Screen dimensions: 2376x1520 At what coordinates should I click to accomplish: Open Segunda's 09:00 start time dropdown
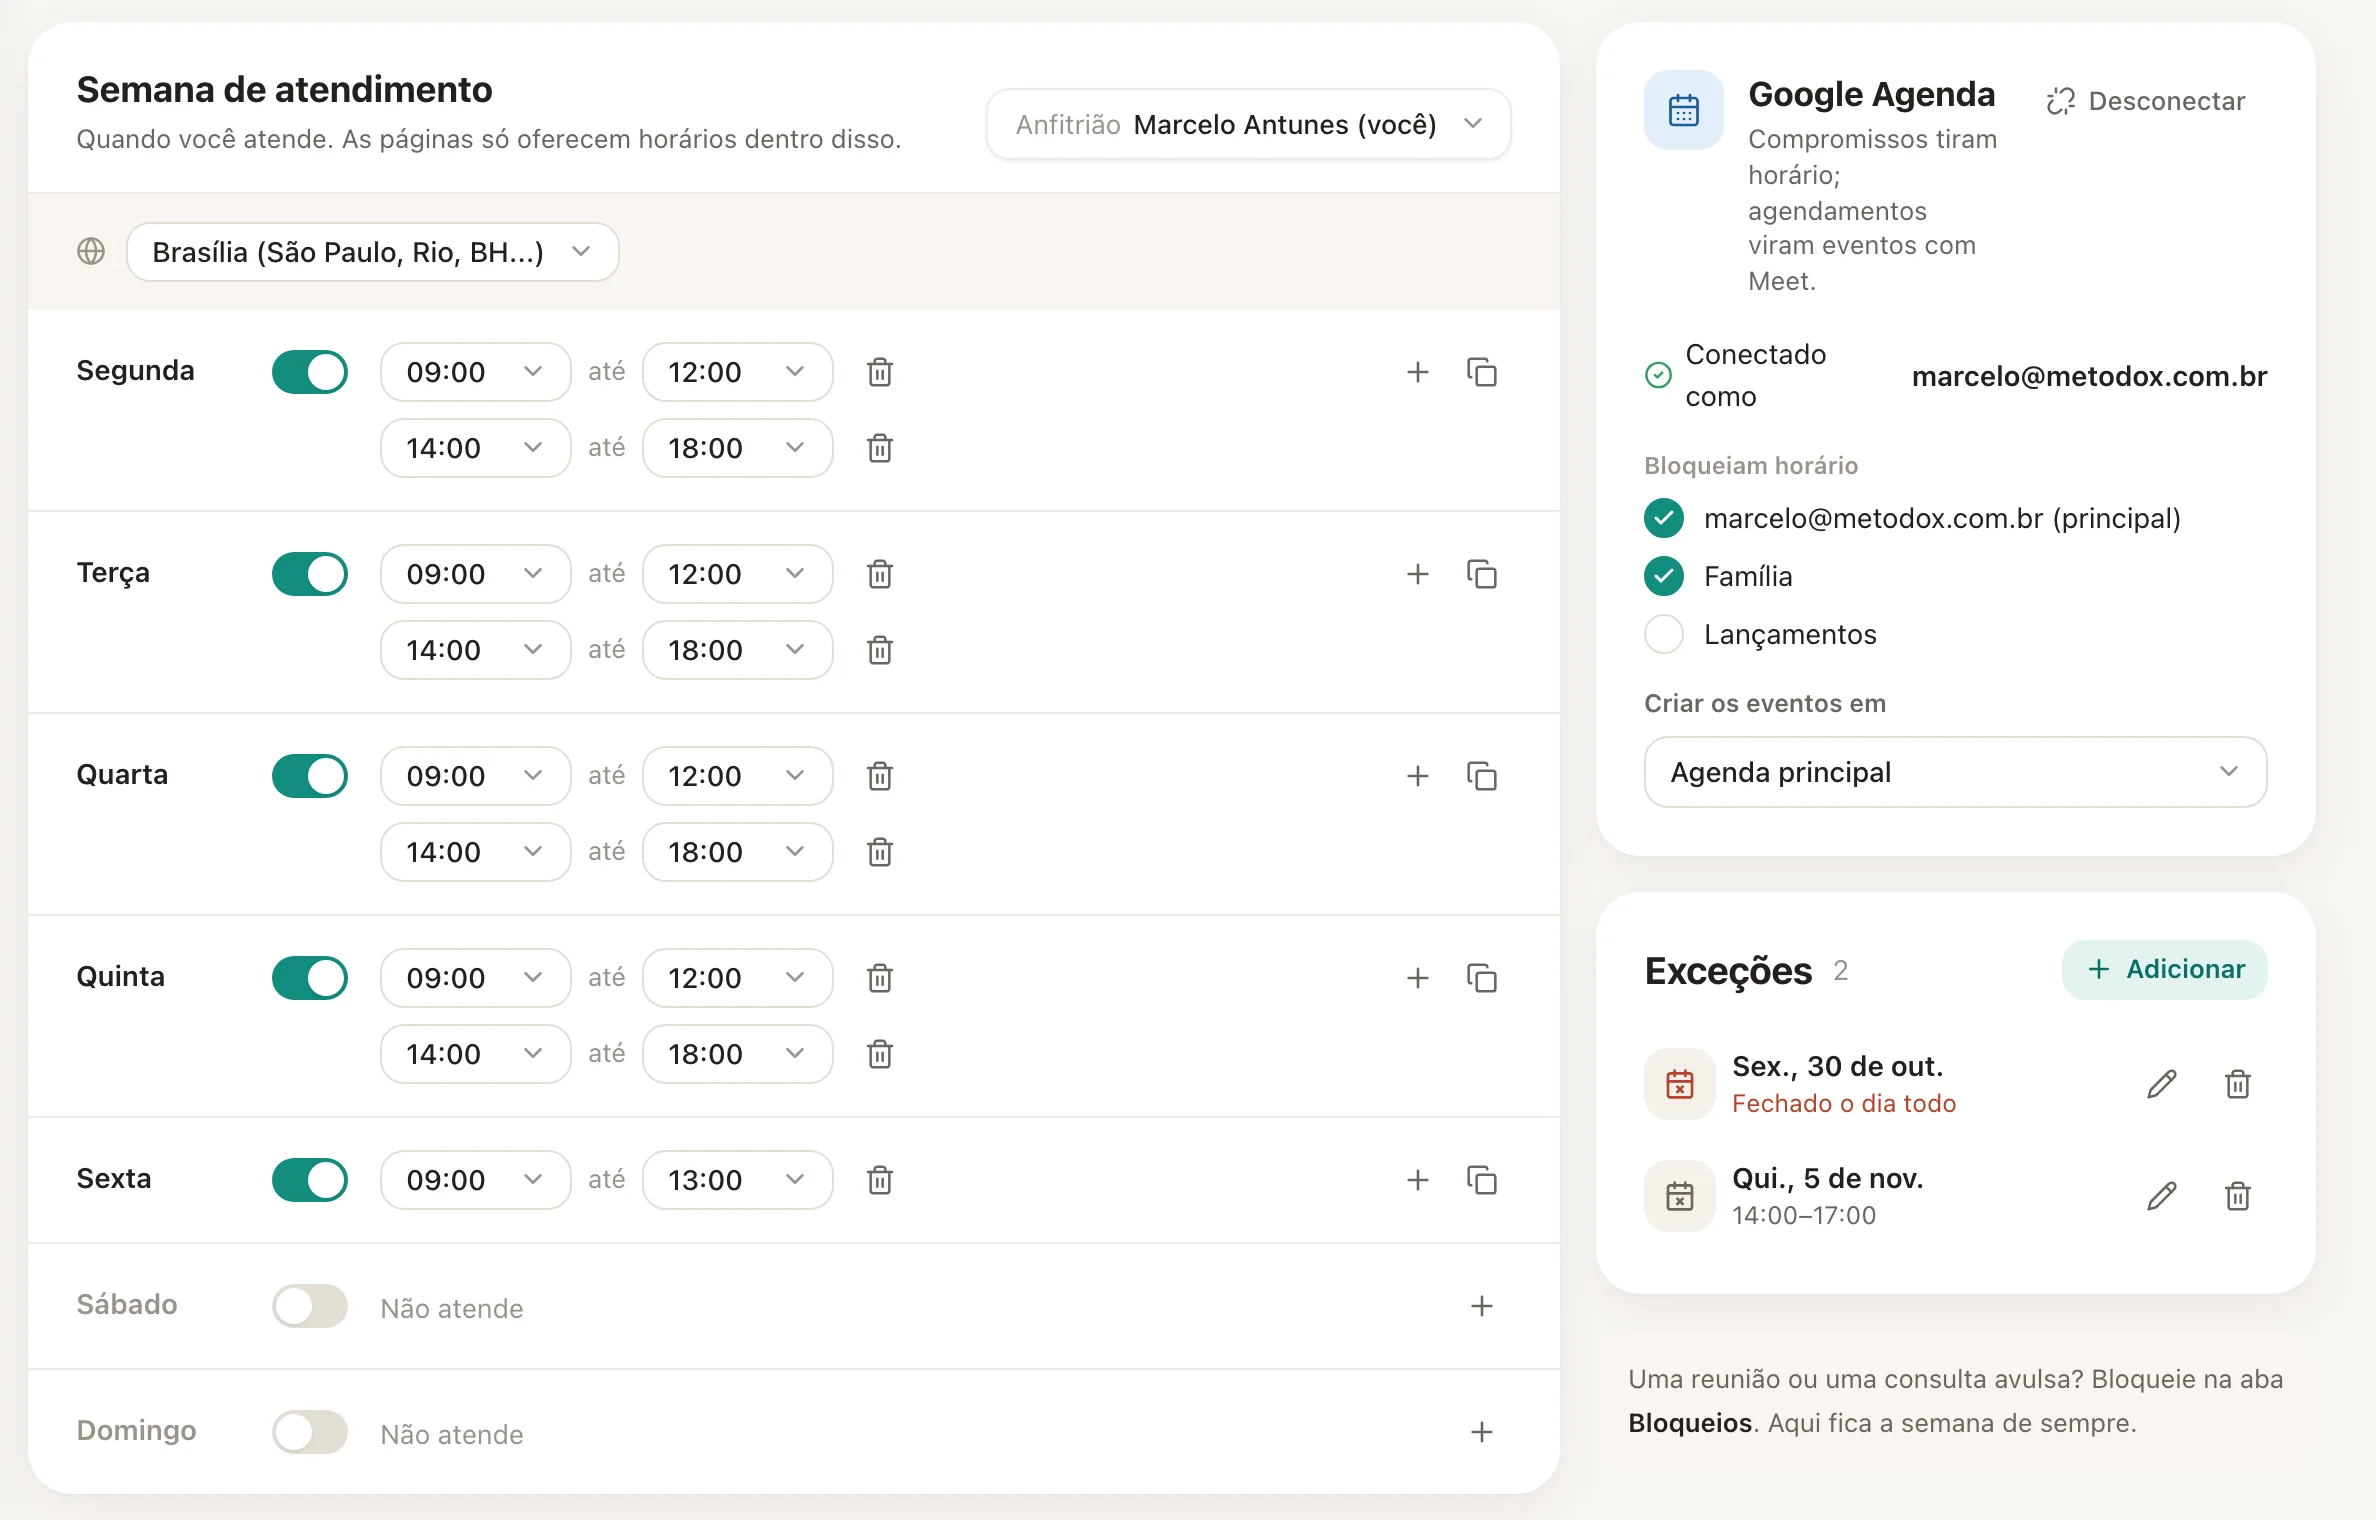point(476,372)
